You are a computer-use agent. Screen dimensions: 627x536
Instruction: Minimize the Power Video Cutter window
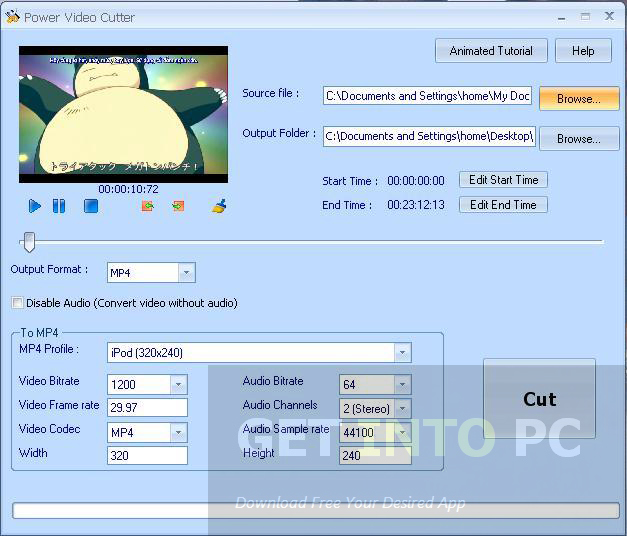point(562,17)
